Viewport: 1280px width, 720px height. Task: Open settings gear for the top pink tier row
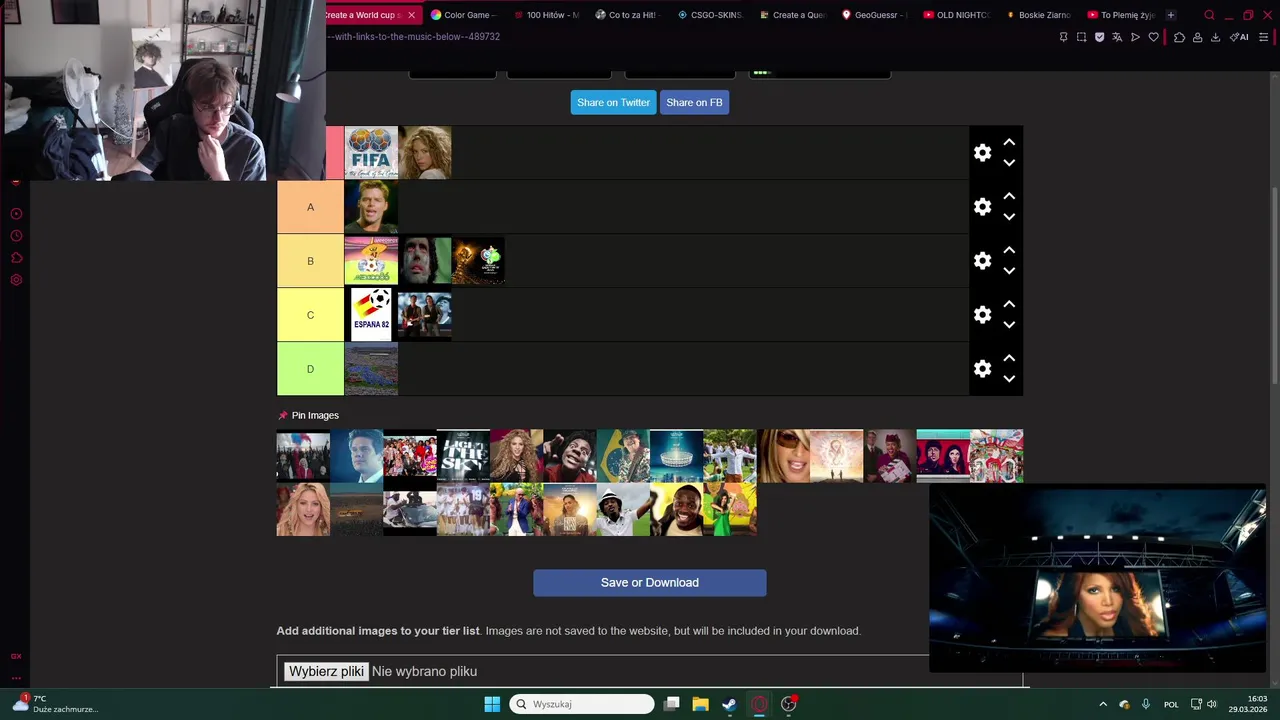[982, 153]
